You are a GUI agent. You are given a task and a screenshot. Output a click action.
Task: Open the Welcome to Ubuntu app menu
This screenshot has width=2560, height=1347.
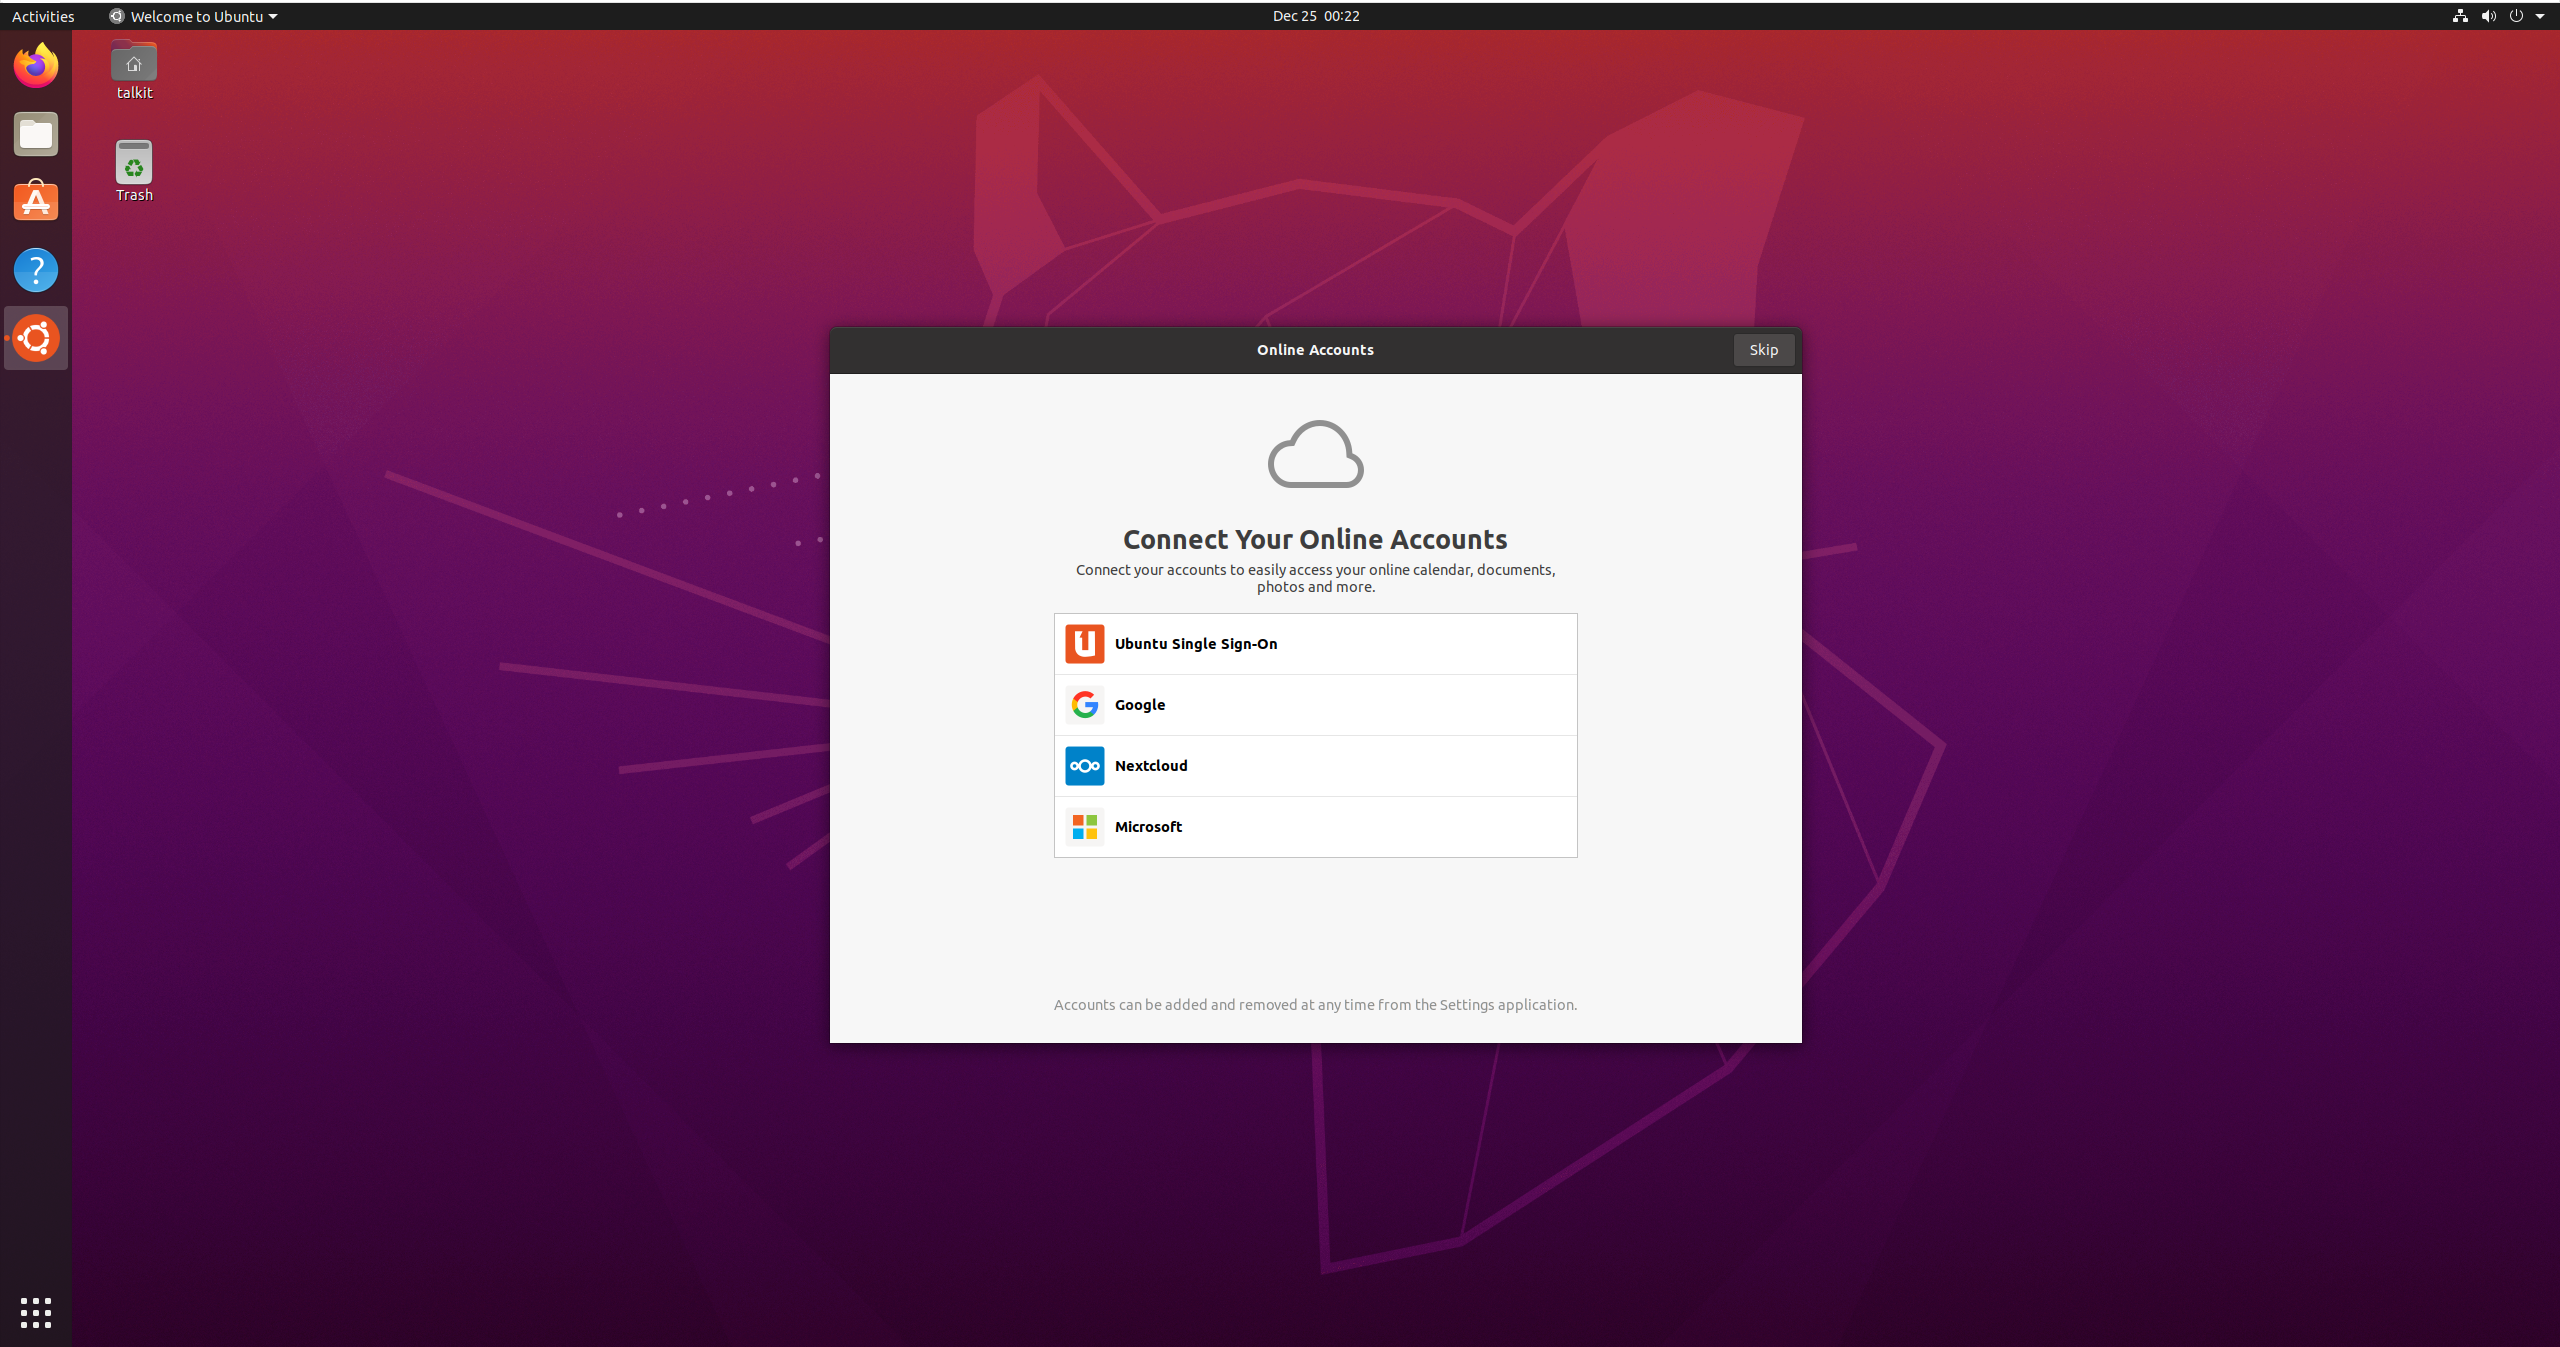tap(194, 16)
